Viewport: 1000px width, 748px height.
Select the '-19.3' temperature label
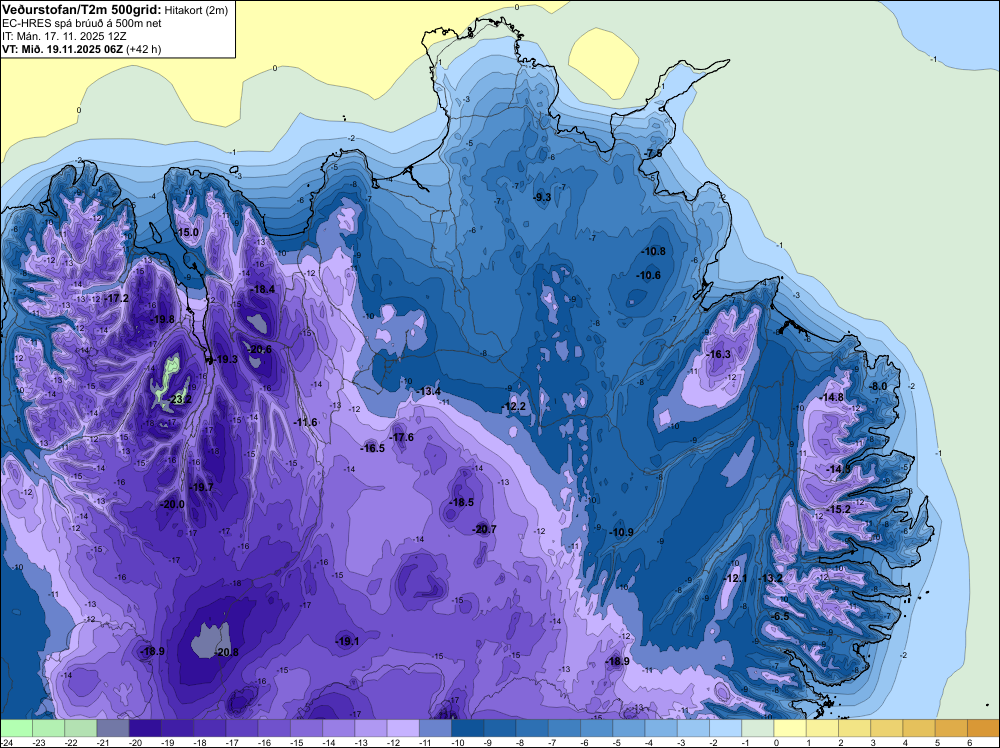(225, 360)
